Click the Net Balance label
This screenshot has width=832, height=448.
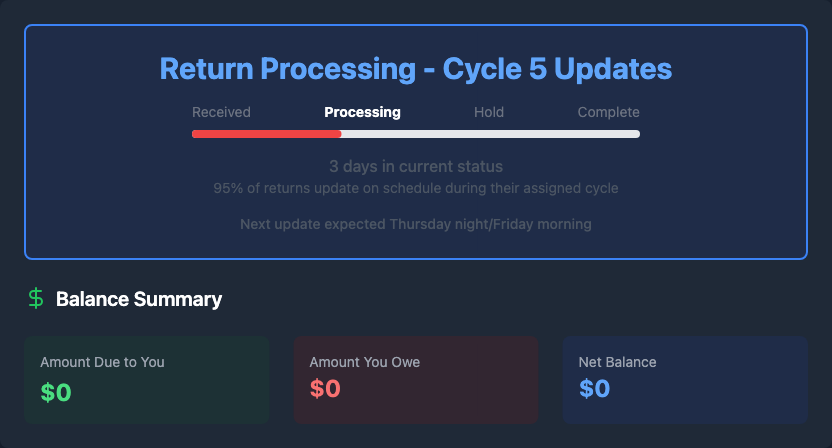[x=617, y=362]
